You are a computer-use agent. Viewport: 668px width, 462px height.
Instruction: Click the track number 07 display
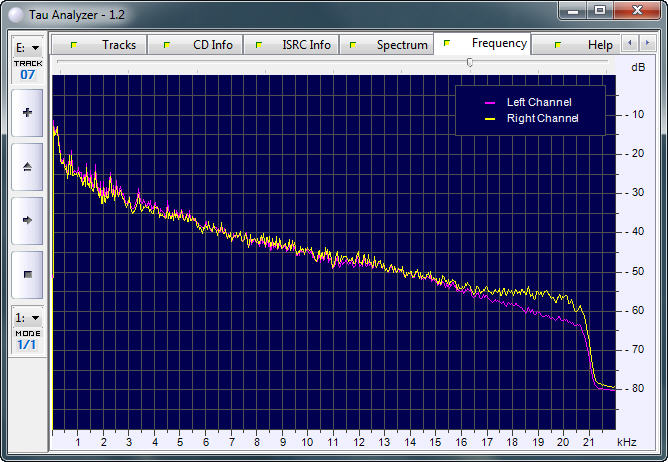click(x=27, y=75)
